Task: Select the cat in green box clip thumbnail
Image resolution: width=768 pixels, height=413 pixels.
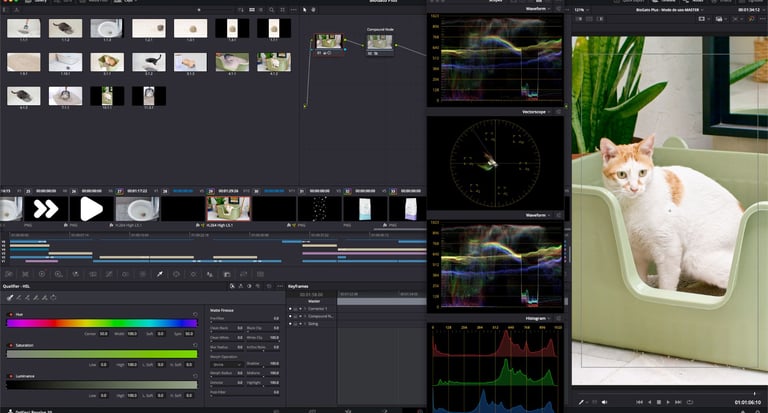Action: coord(228,208)
